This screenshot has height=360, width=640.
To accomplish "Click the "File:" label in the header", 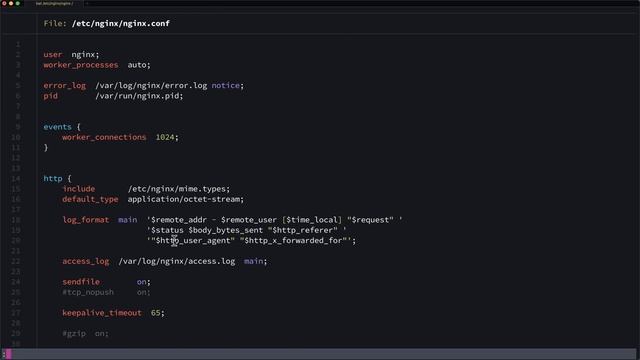I will 55,23.
